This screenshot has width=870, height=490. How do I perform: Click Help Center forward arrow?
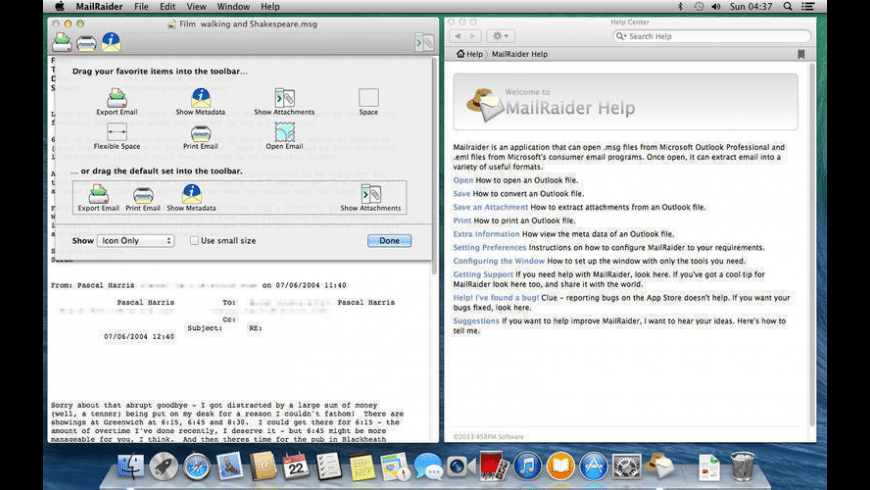473,36
